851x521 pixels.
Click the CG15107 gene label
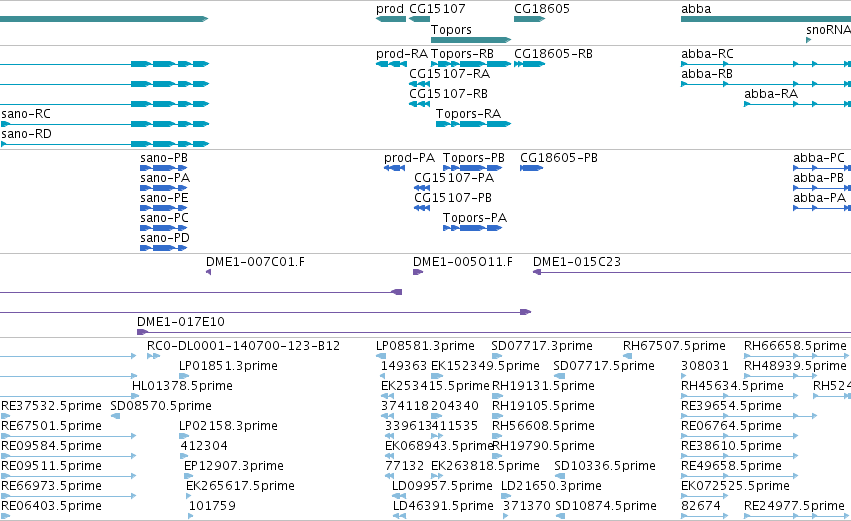click(x=437, y=9)
